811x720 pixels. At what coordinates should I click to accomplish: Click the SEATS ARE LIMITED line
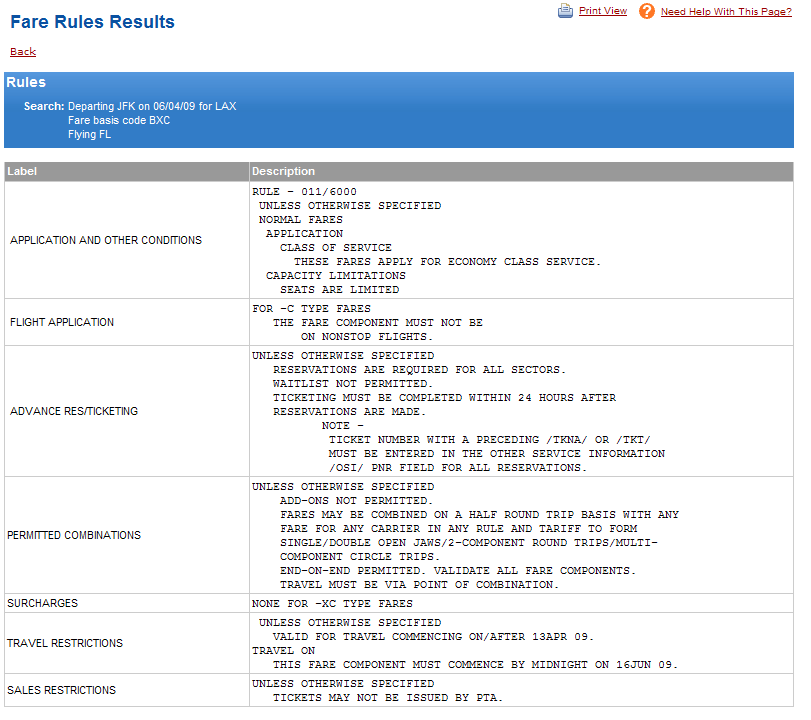[x=340, y=290]
